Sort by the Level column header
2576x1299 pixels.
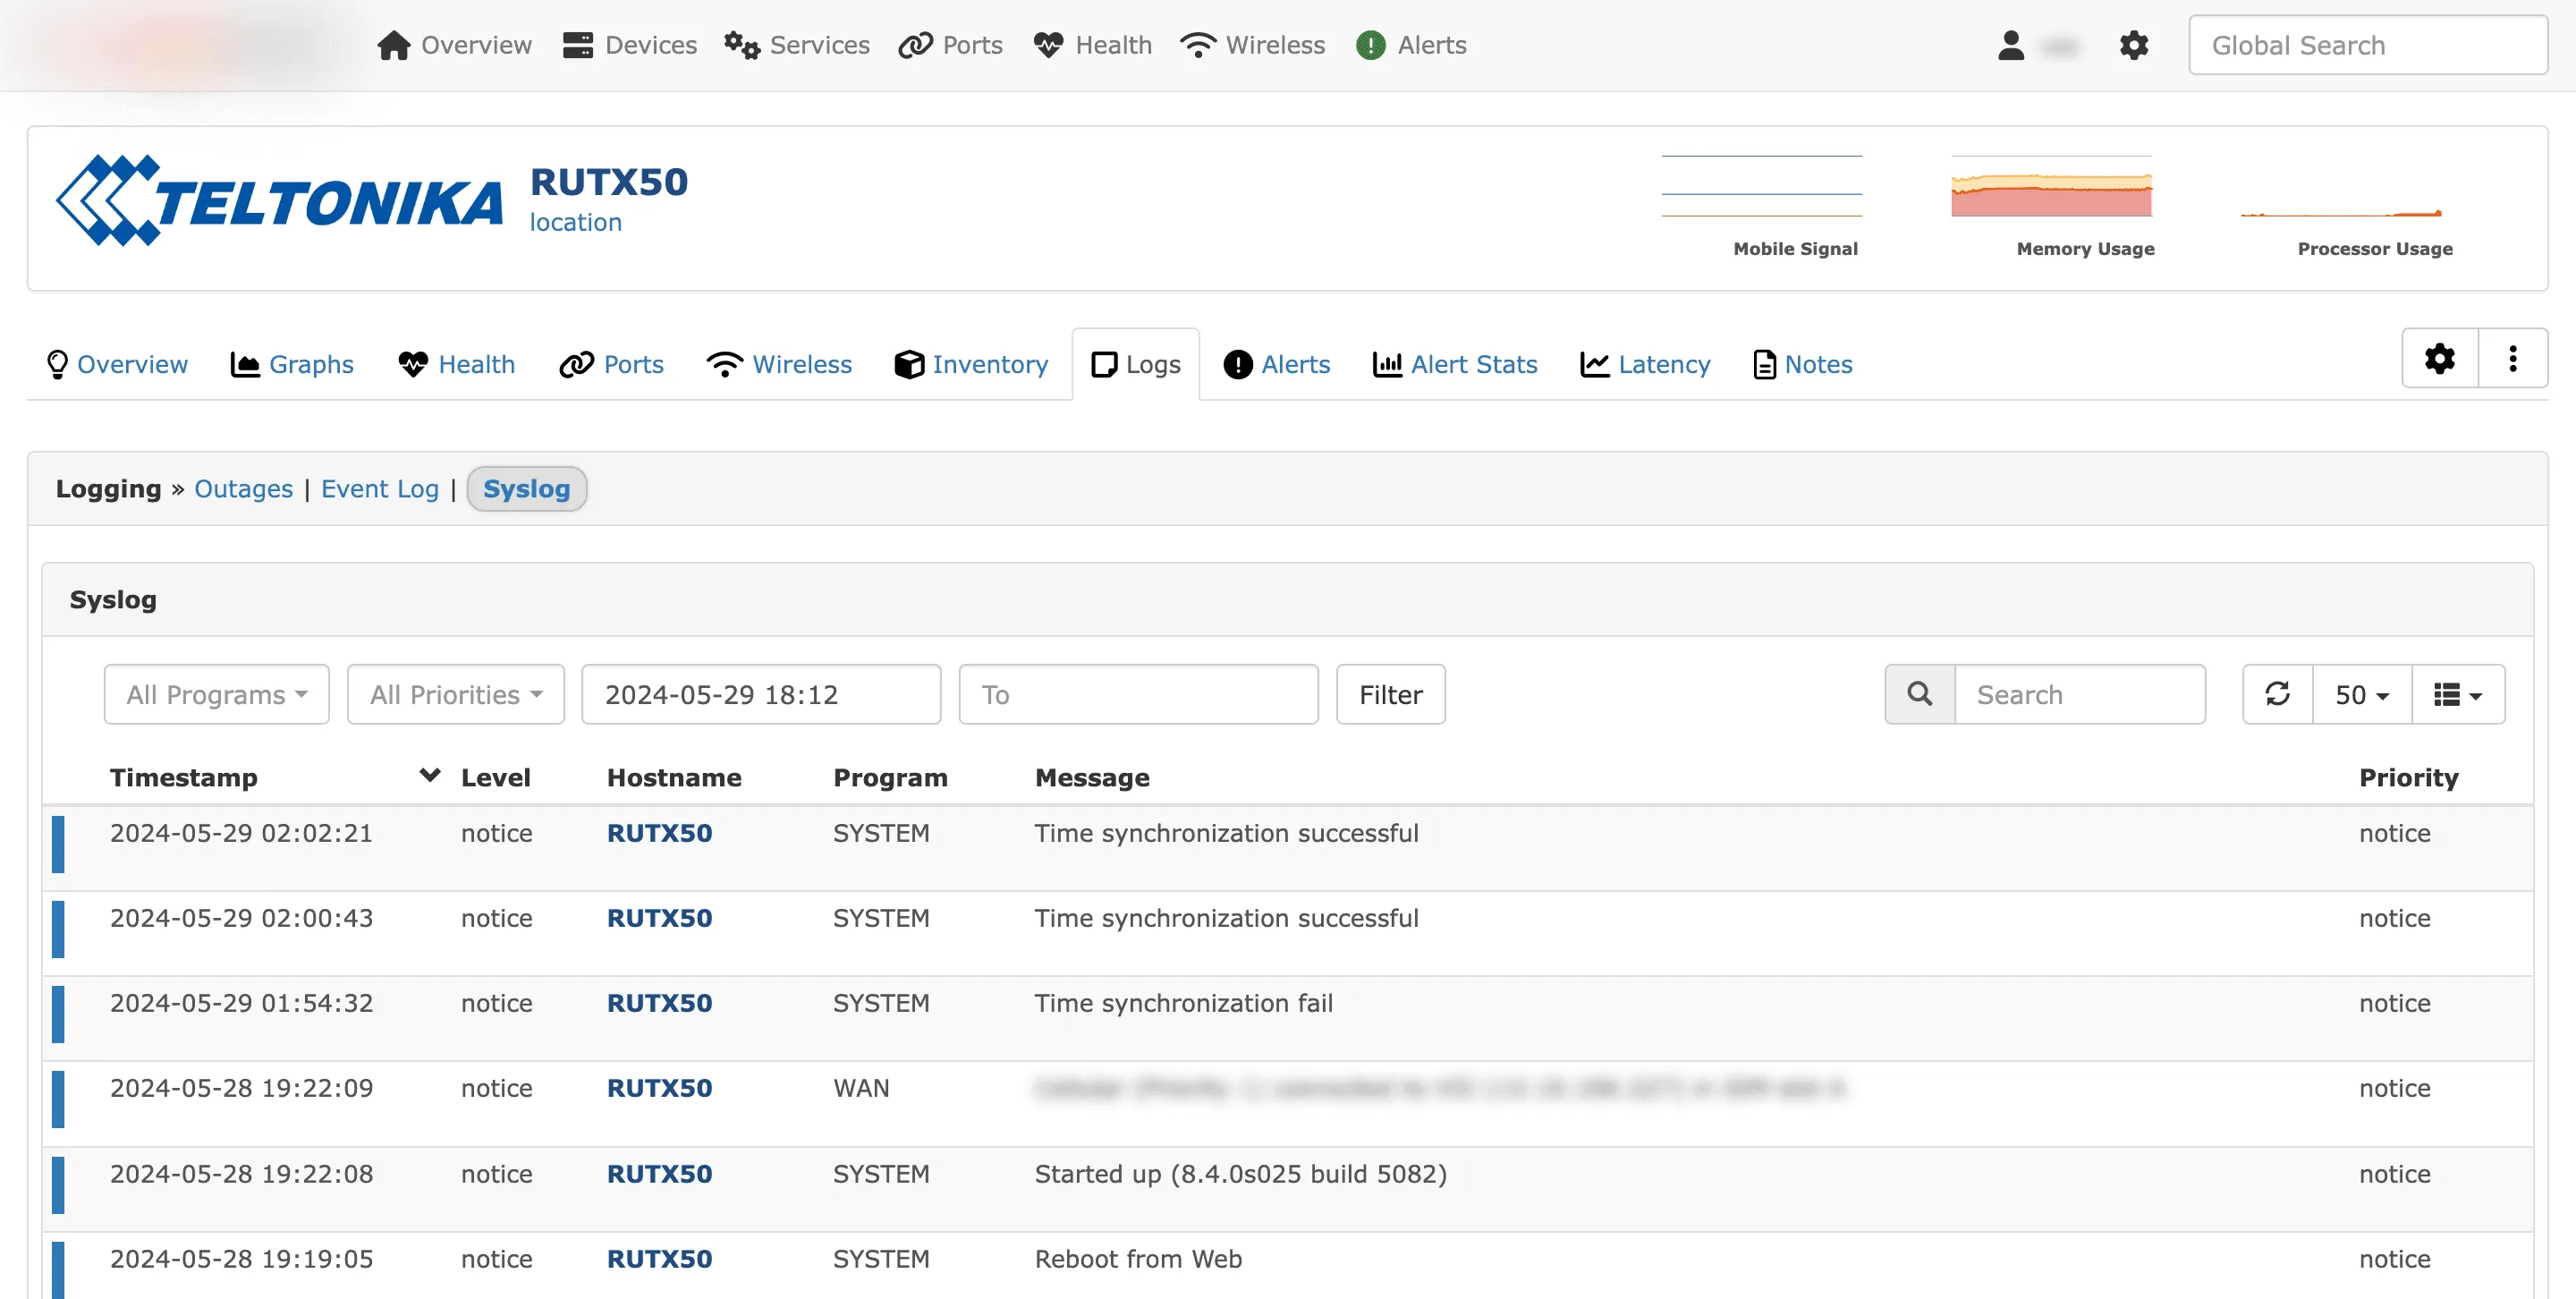pos(495,777)
